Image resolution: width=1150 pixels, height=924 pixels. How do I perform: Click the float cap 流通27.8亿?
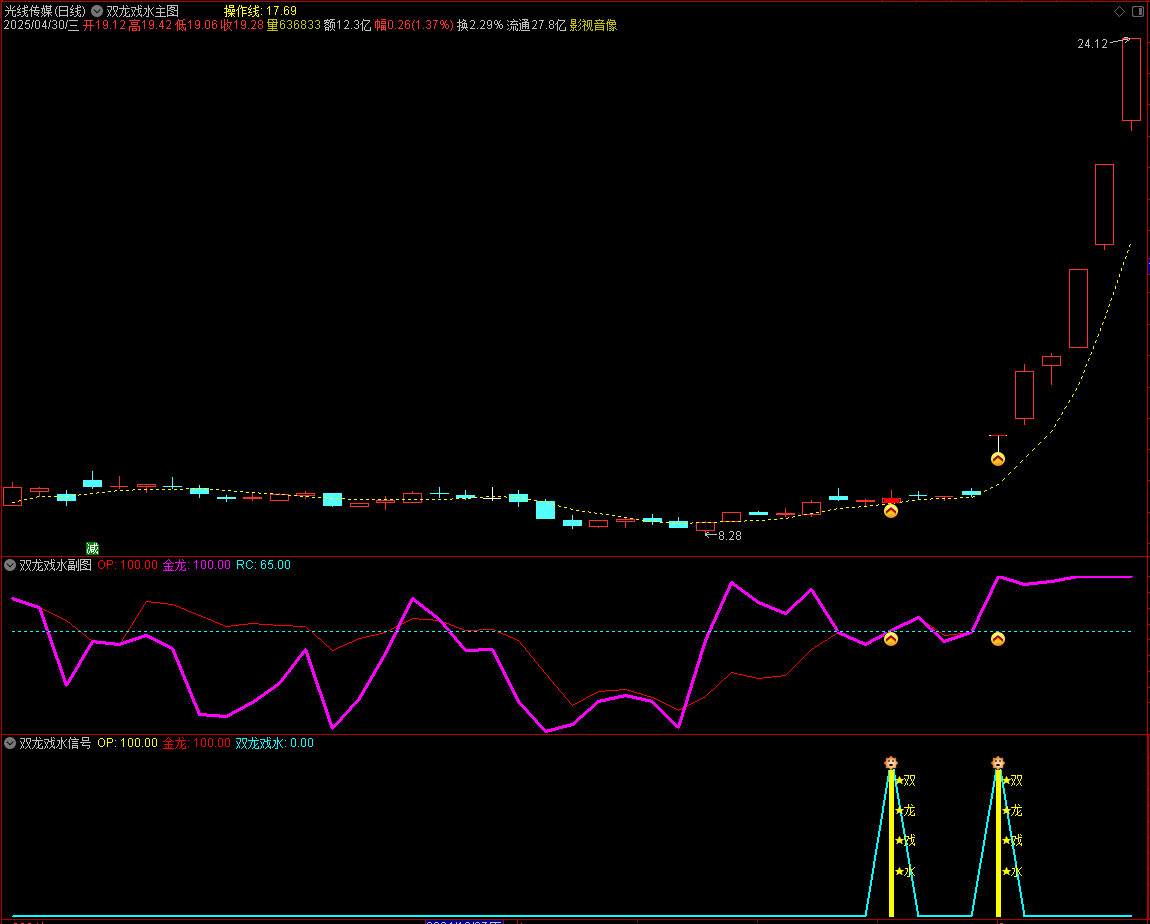(536, 25)
